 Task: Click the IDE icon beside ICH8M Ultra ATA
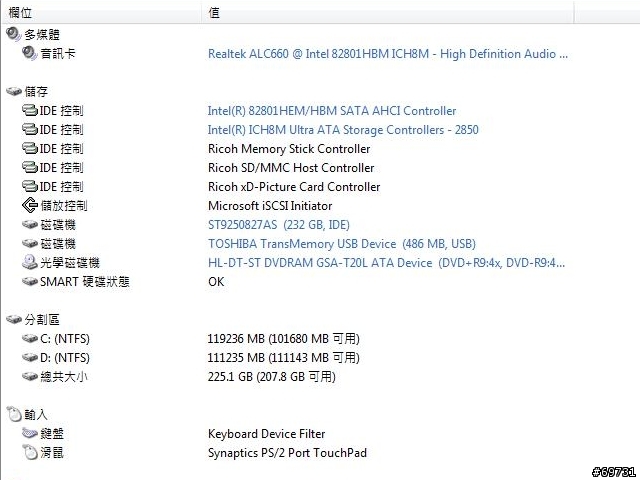tap(30, 129)
